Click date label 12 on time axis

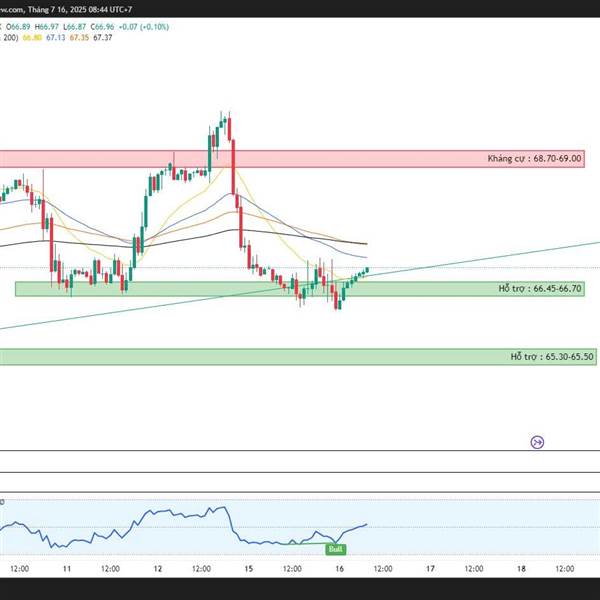158,569
